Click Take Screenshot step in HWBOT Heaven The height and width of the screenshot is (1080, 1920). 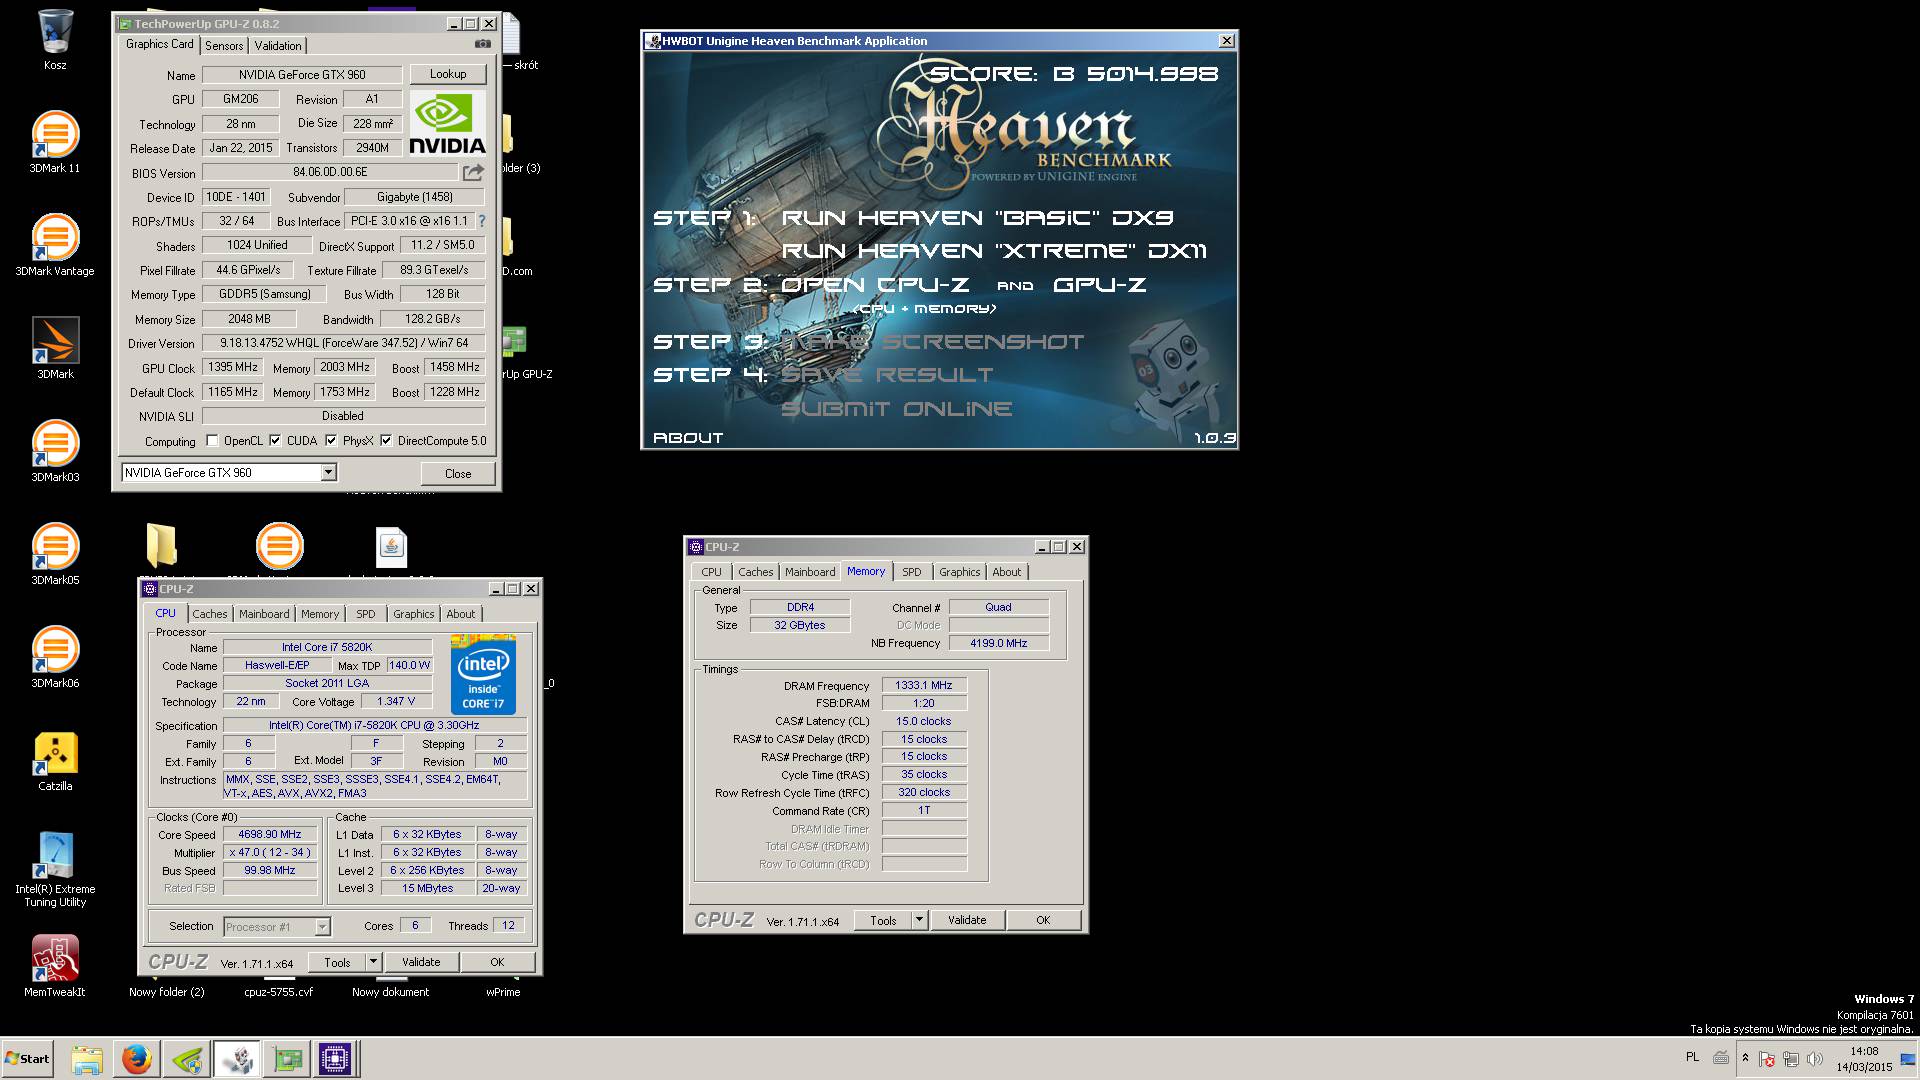click(932, 342)
